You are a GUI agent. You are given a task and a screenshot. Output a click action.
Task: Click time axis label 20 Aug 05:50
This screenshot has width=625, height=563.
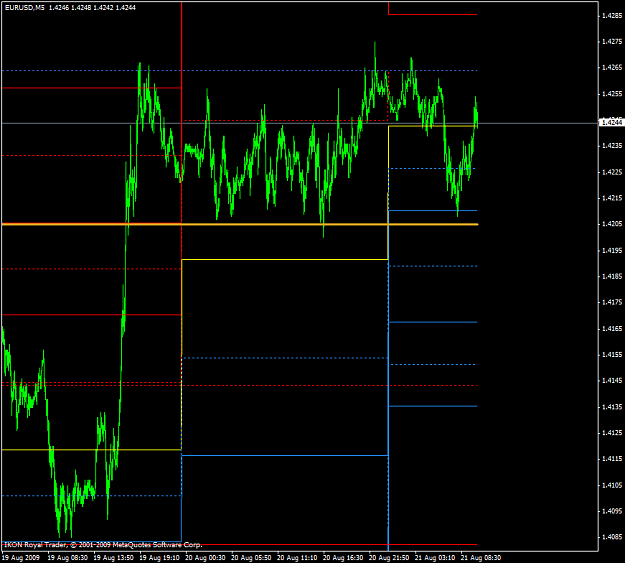point(252,557)
